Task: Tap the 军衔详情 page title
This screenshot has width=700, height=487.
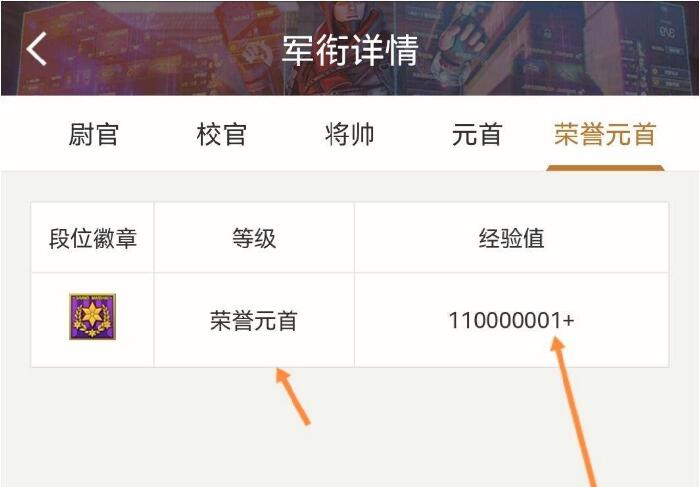Action: coord(350,50)
